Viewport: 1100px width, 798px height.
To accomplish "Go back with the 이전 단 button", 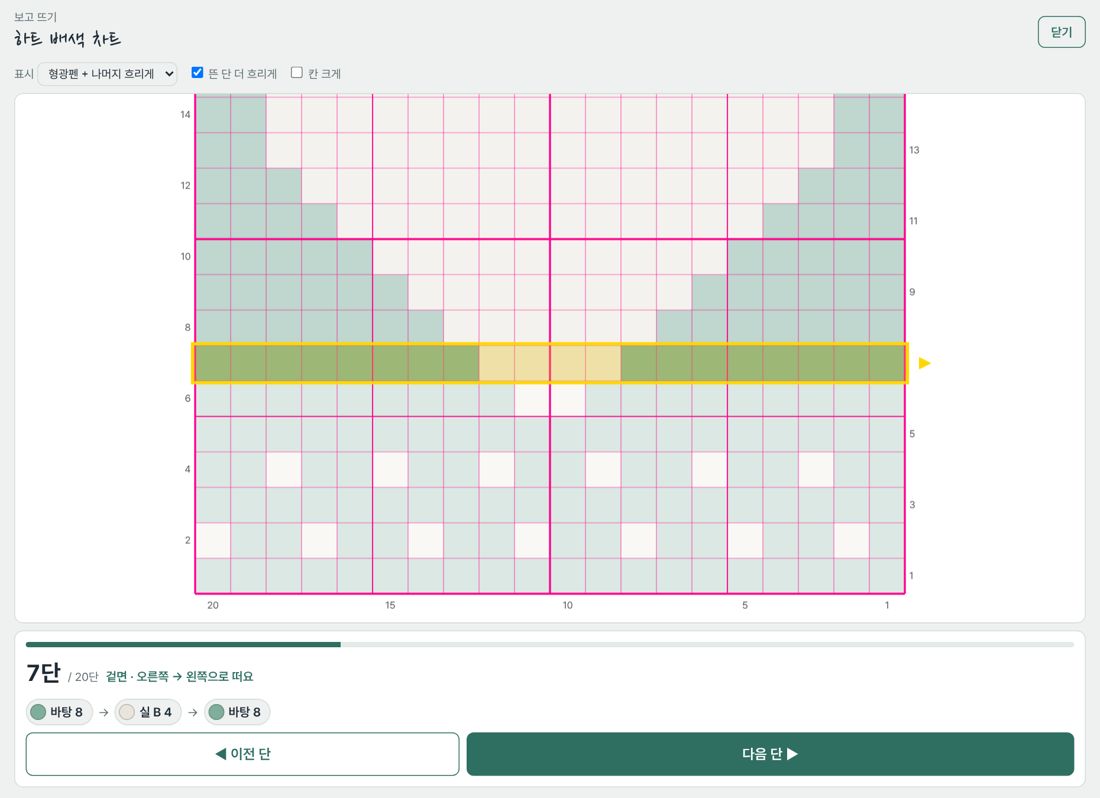I will coord(242,754).
